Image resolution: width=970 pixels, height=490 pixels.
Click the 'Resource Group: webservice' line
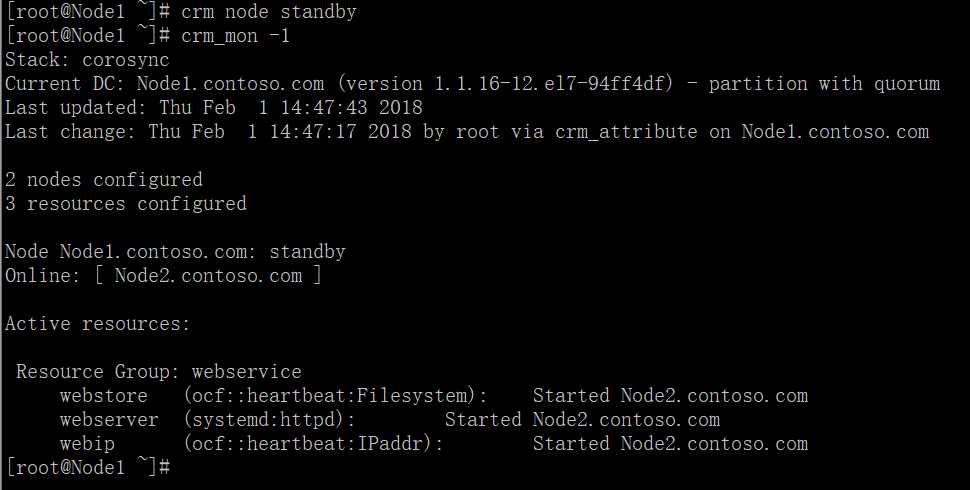158,372
